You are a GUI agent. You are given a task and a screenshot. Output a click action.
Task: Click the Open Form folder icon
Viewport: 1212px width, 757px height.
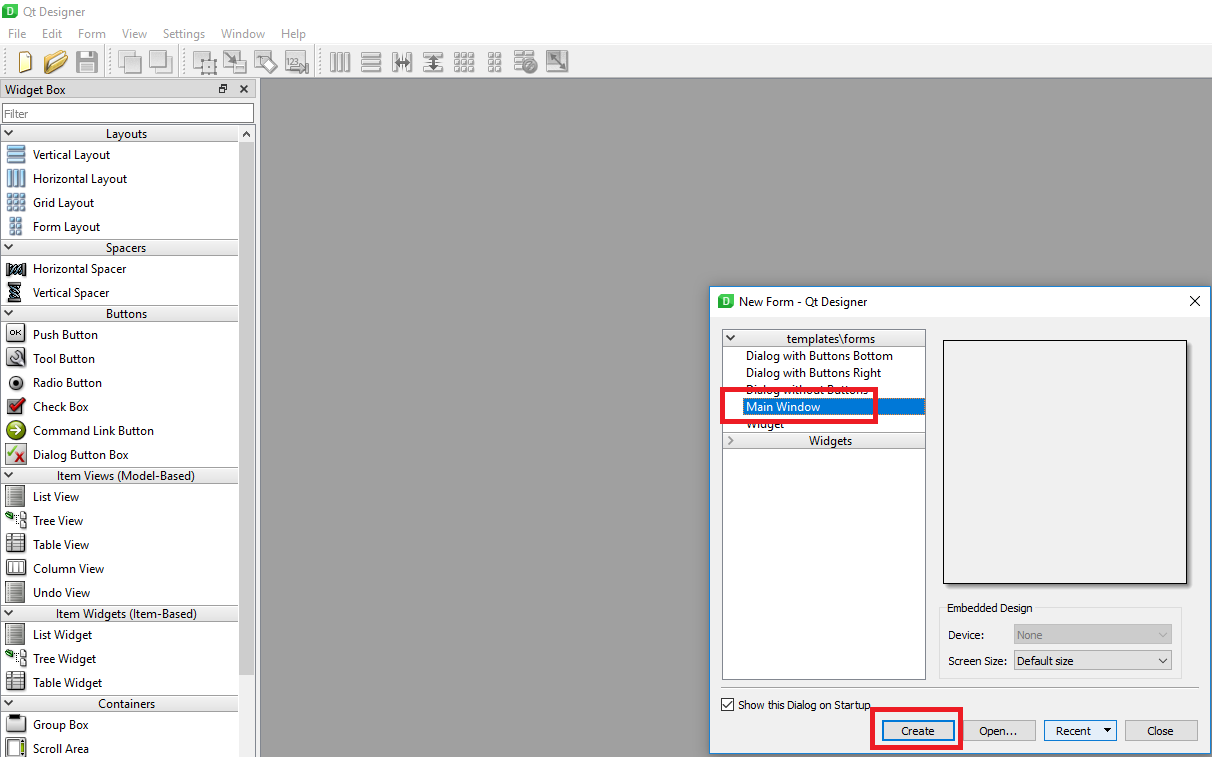56,62
